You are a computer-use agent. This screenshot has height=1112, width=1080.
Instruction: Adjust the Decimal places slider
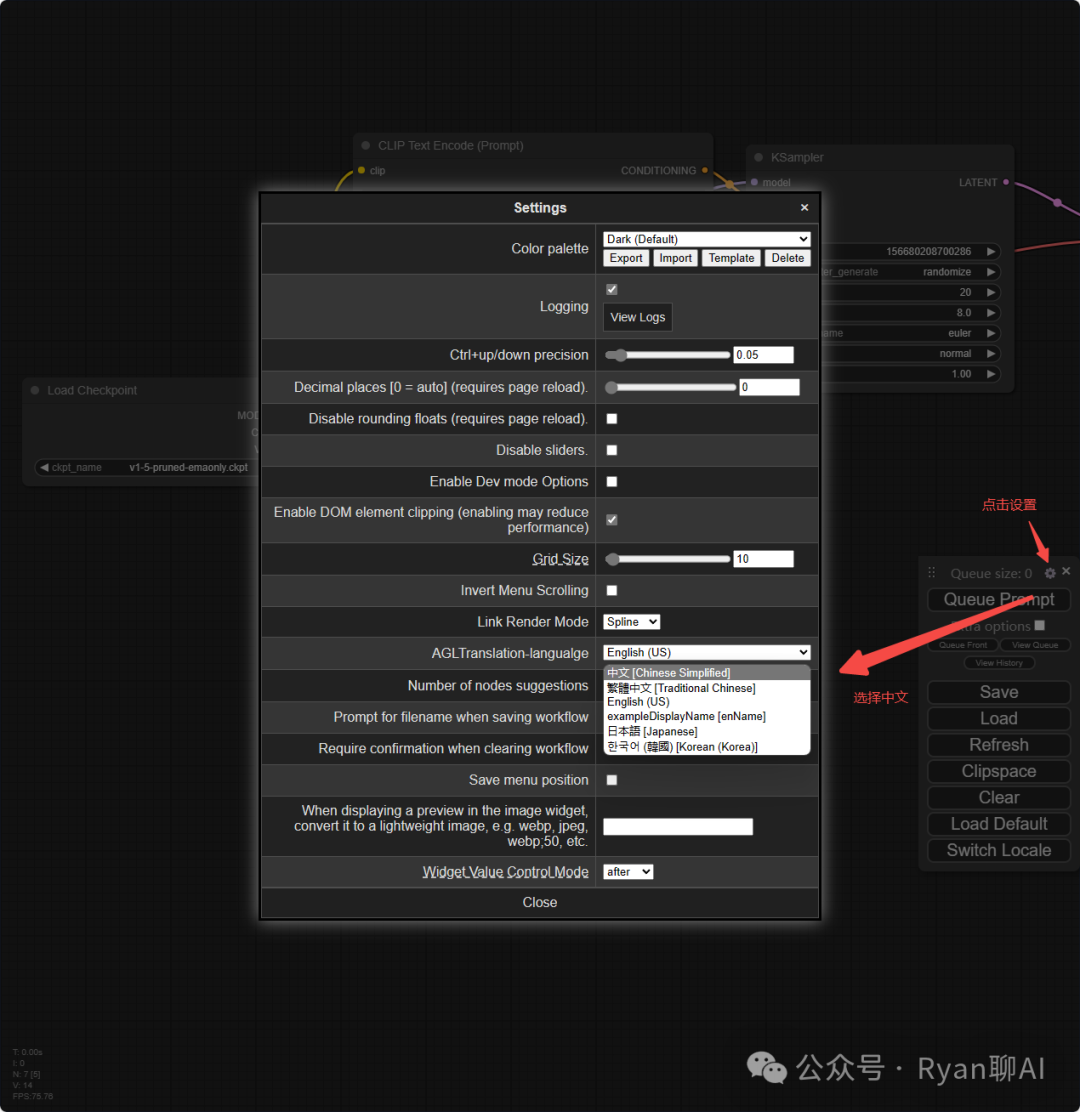pyautogui.click(x=671, y=387)
